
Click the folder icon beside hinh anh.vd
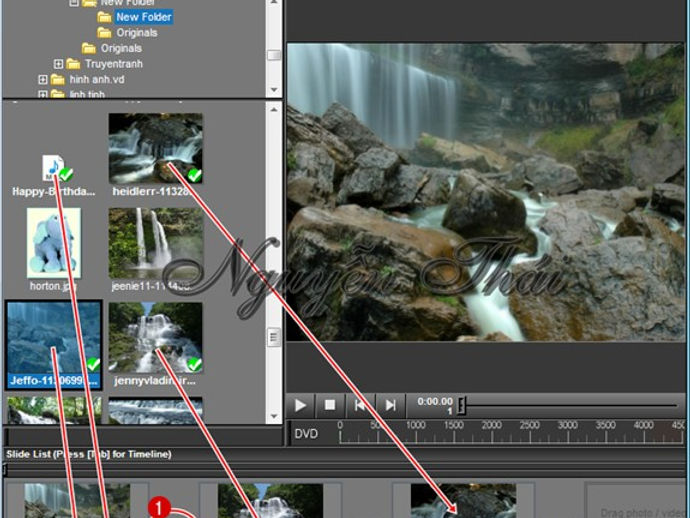click(58, 80)
